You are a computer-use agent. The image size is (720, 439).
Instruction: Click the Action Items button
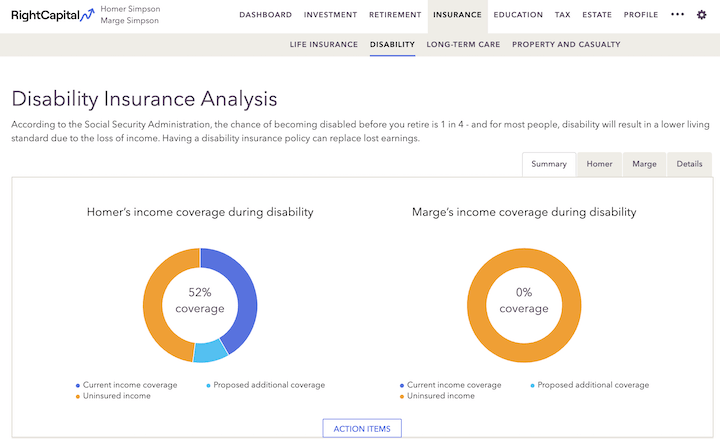tap(362, 428)
